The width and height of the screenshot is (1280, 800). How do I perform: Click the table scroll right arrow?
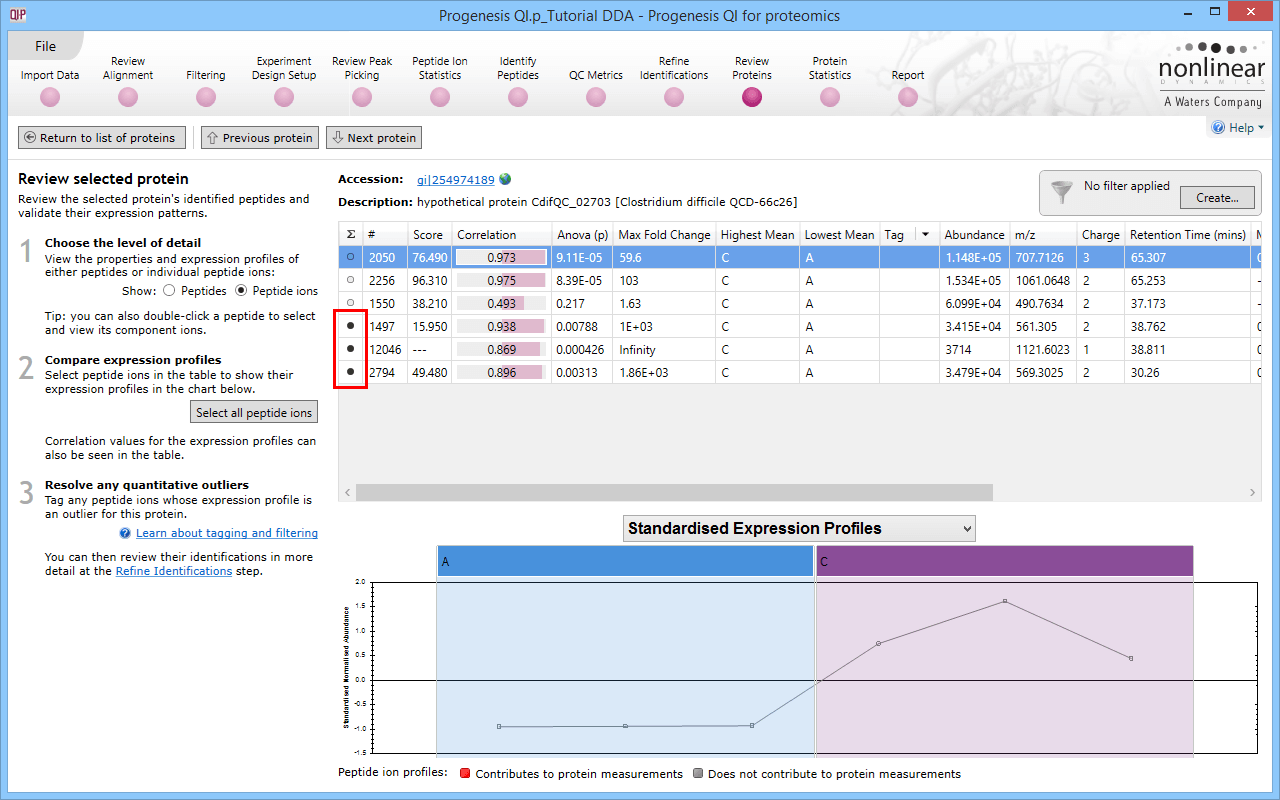(1253, 492)
